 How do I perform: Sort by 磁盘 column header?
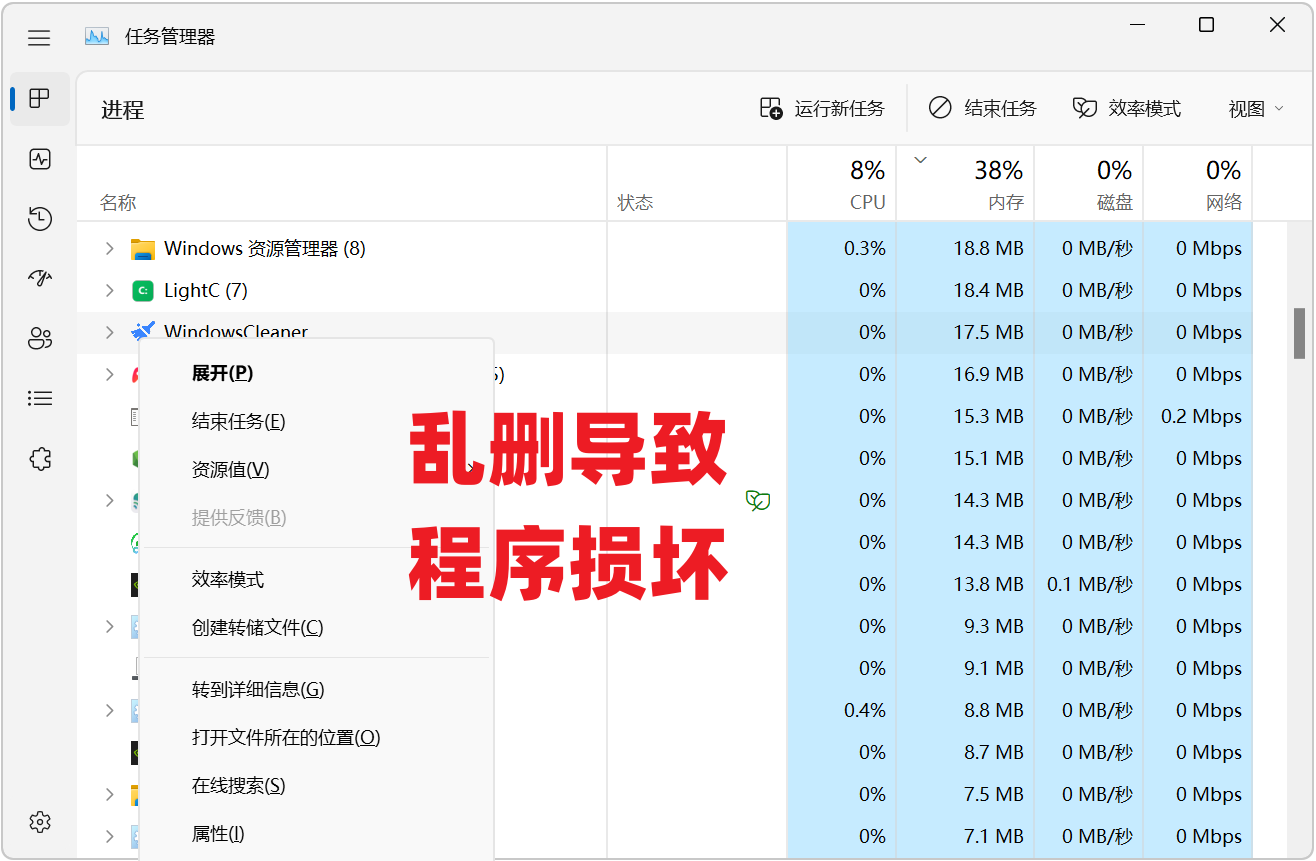(1088, 184)
